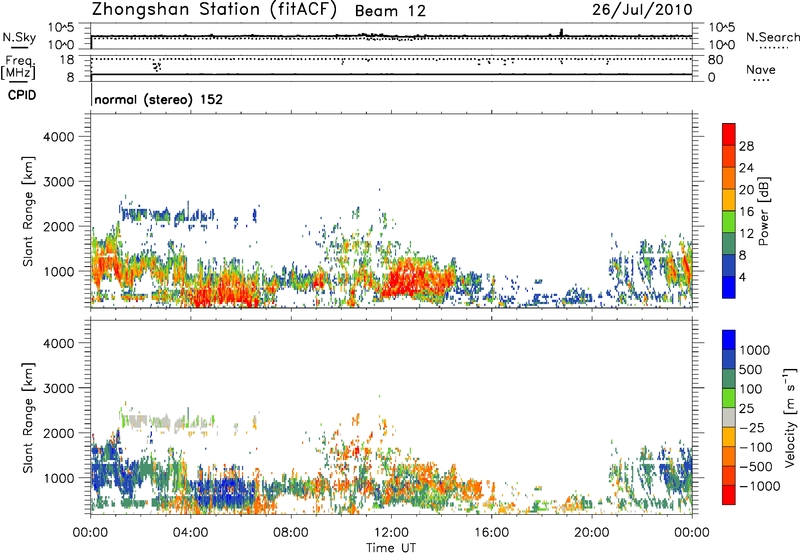
Task: Click the '28' power colorbar tick
Action: point(746,146)
